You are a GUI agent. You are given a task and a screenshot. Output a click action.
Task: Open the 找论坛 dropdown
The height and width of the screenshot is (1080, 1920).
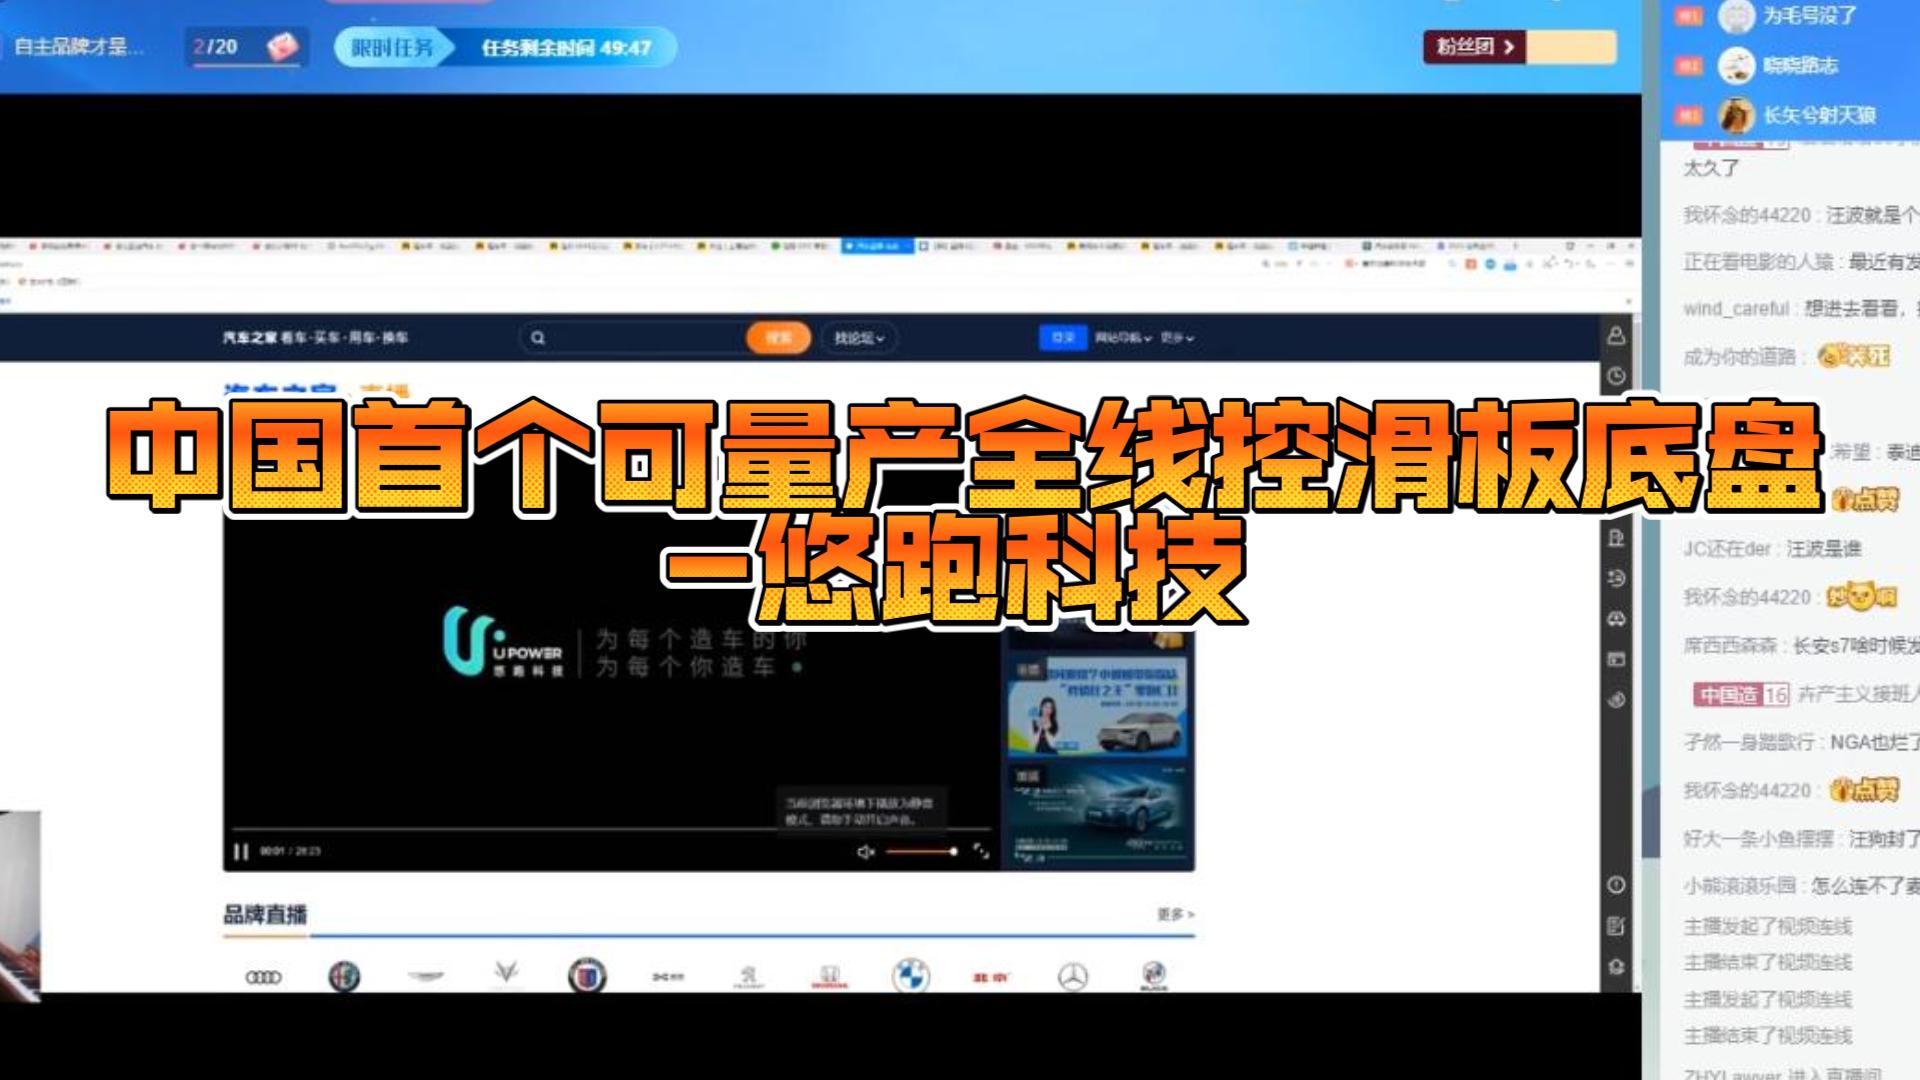859,339
